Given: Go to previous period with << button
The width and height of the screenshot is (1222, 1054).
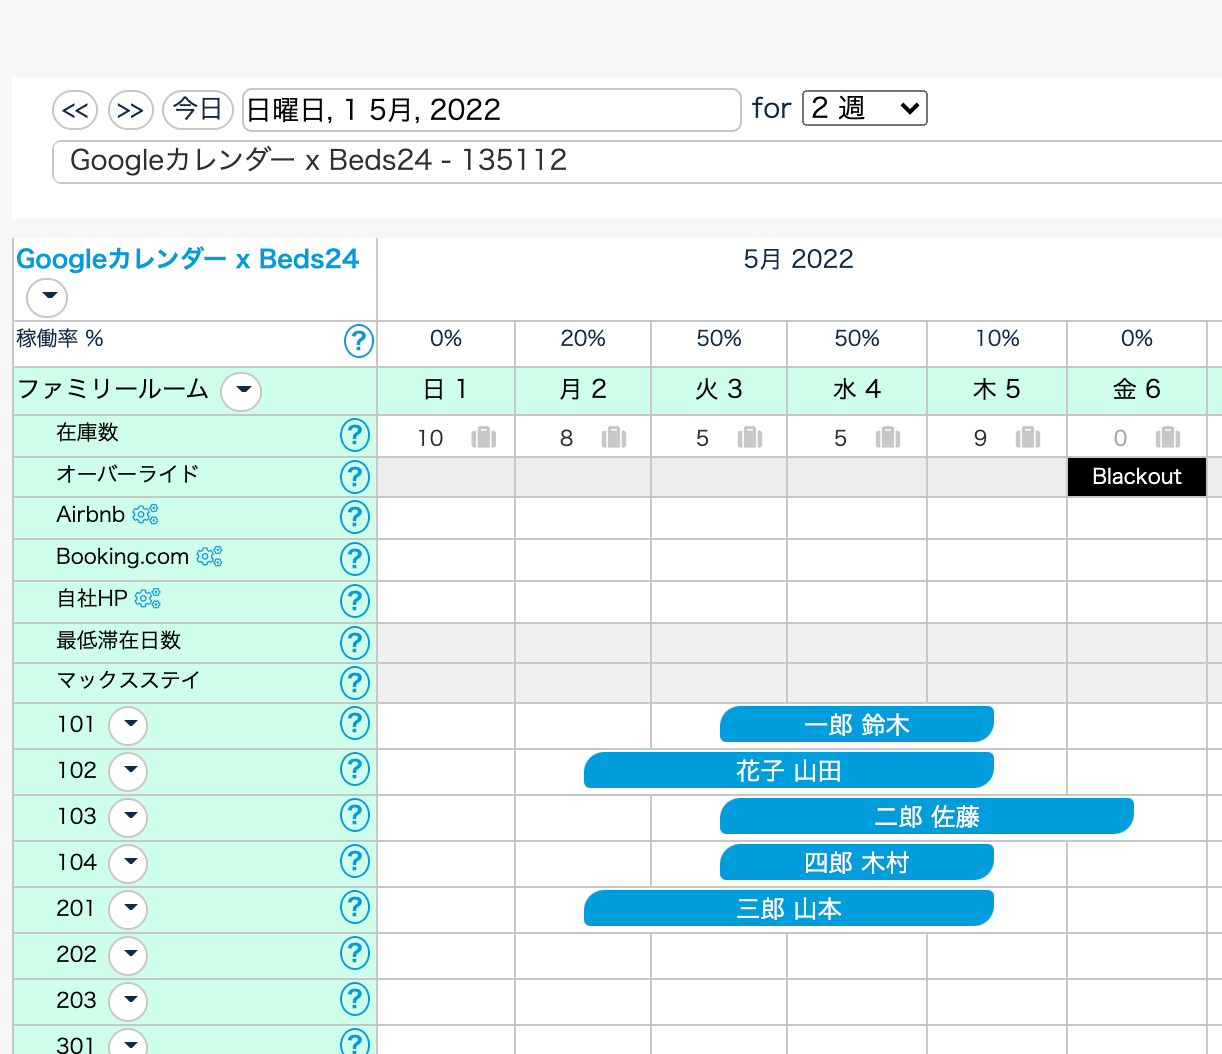Looking at the screenshot, I should 75,110.
